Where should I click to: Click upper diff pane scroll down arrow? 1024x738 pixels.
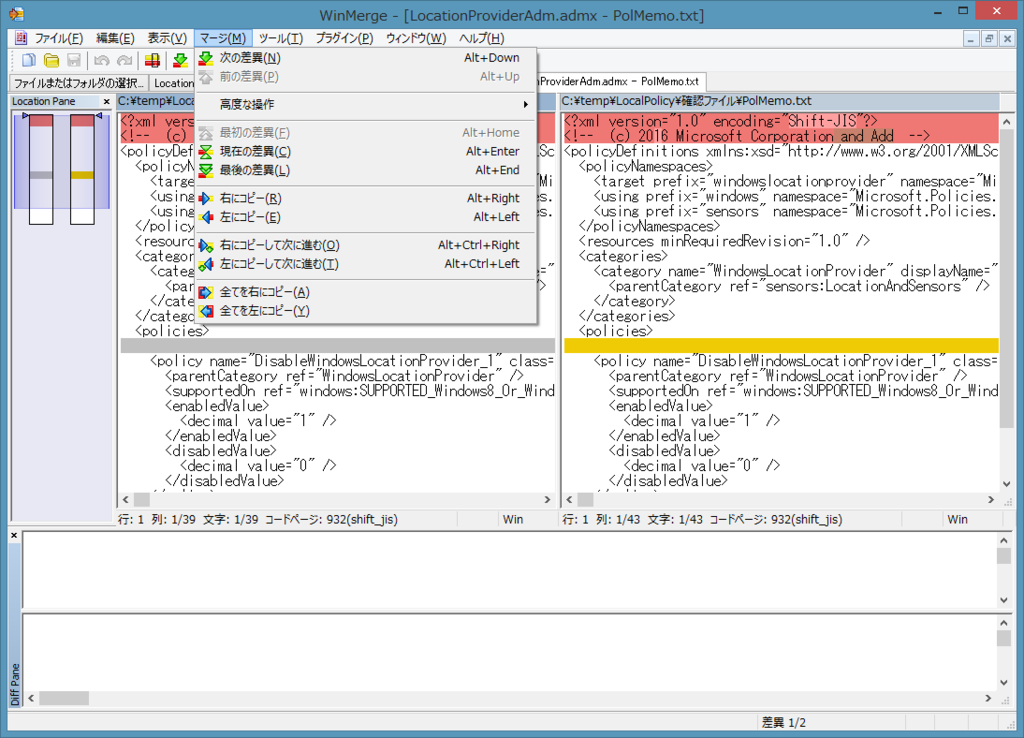point(1004,600)
